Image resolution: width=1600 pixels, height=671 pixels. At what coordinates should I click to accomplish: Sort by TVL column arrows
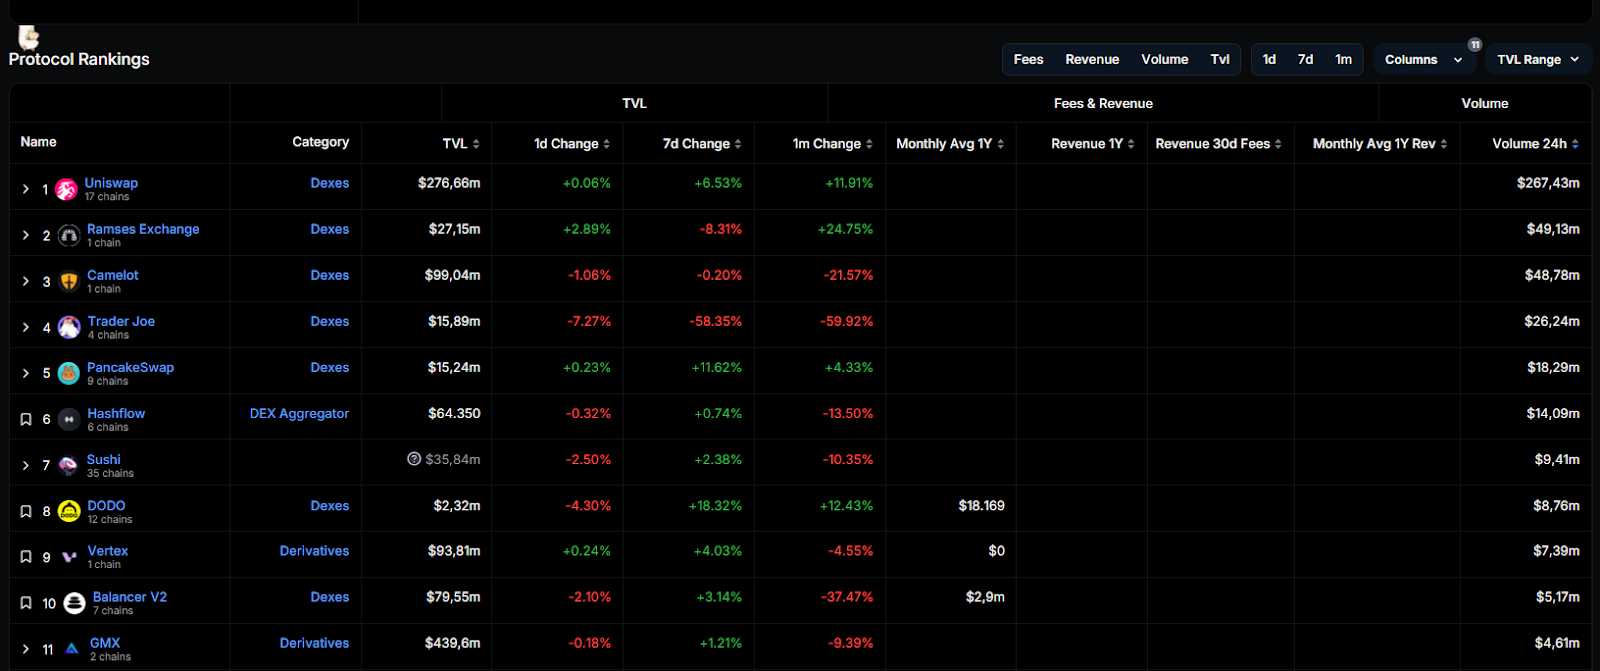(x=476, y=144)
